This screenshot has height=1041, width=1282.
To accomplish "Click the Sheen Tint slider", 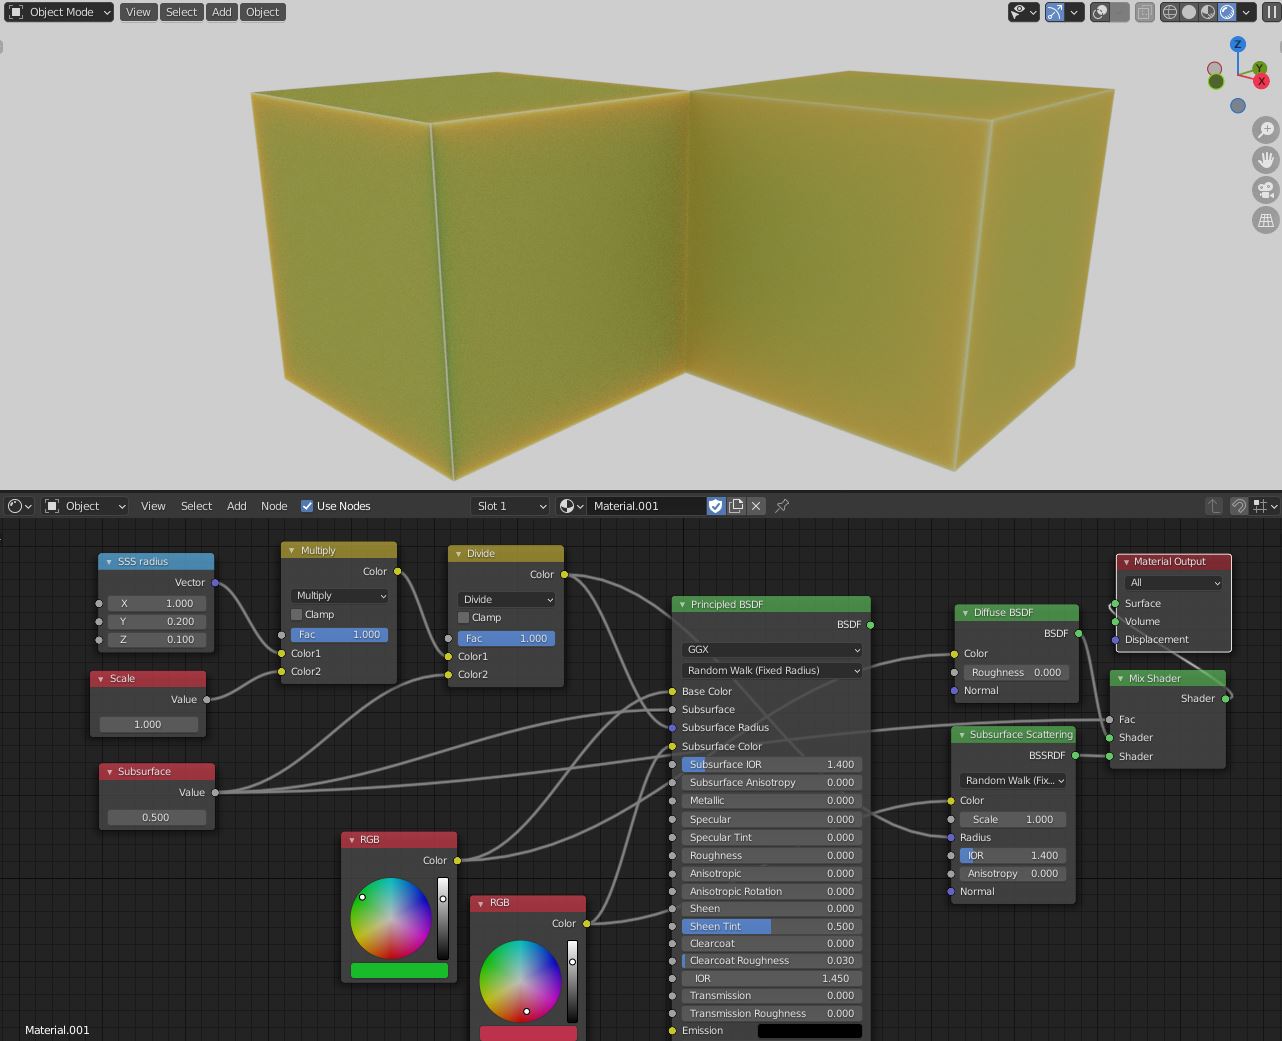I will (772, 926).
